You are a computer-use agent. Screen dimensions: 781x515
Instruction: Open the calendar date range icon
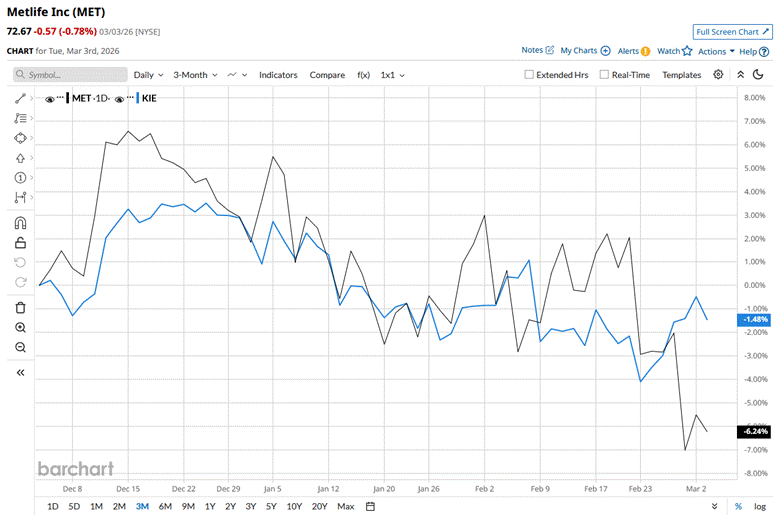point(370,506)
